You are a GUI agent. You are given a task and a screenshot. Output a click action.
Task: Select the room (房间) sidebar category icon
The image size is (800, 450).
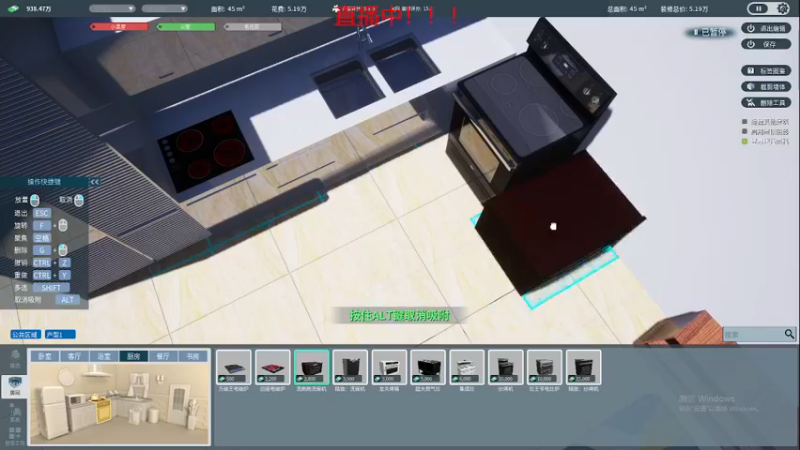pyautogui.click(x=15, y=385)
